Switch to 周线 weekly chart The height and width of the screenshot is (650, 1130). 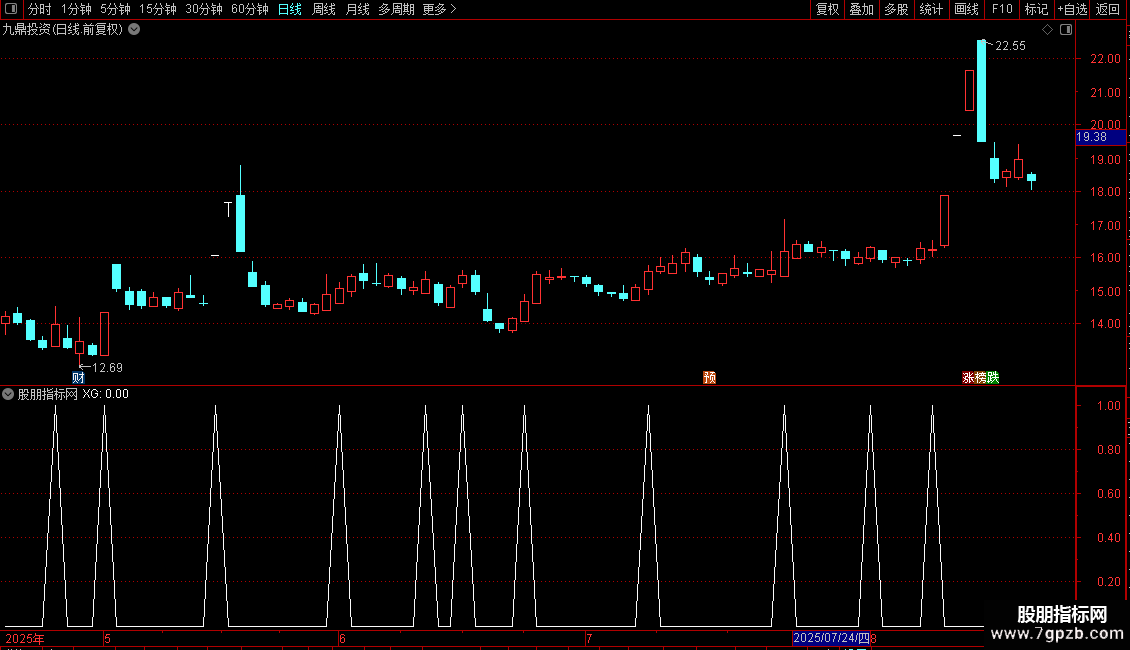tap(324, 9)
